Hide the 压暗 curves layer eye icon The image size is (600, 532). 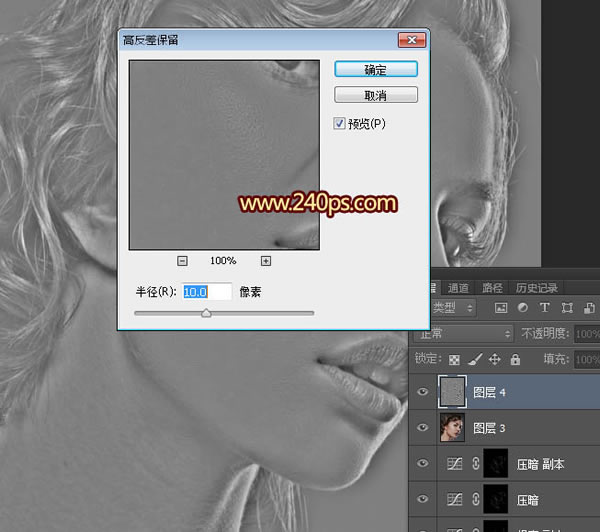[422, 499]
